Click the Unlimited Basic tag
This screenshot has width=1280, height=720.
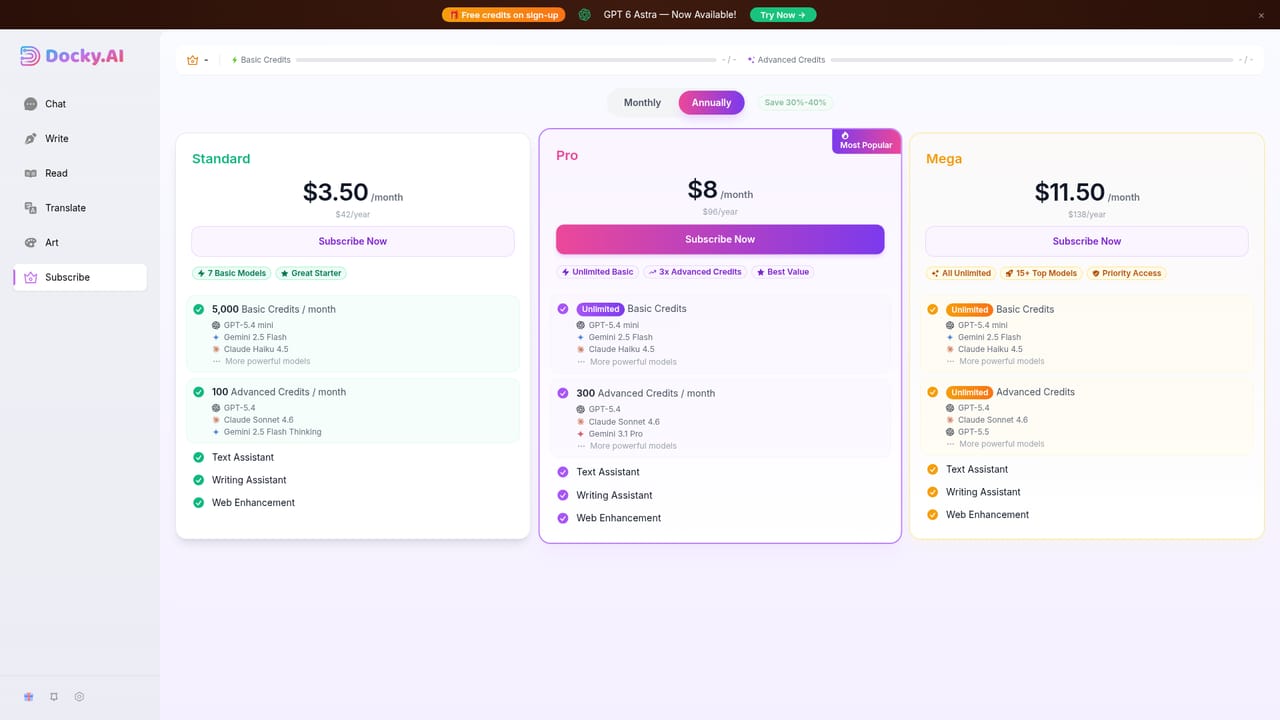(598, 272)
